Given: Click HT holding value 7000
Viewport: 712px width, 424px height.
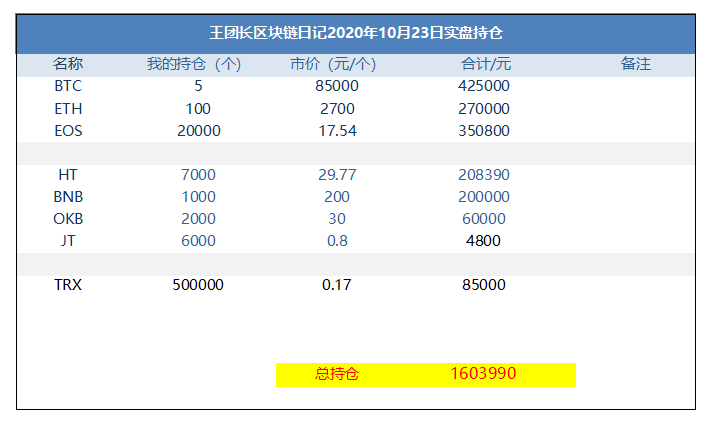Looking at the screenshot, I should pyautogui.click(x=198, y=175).
